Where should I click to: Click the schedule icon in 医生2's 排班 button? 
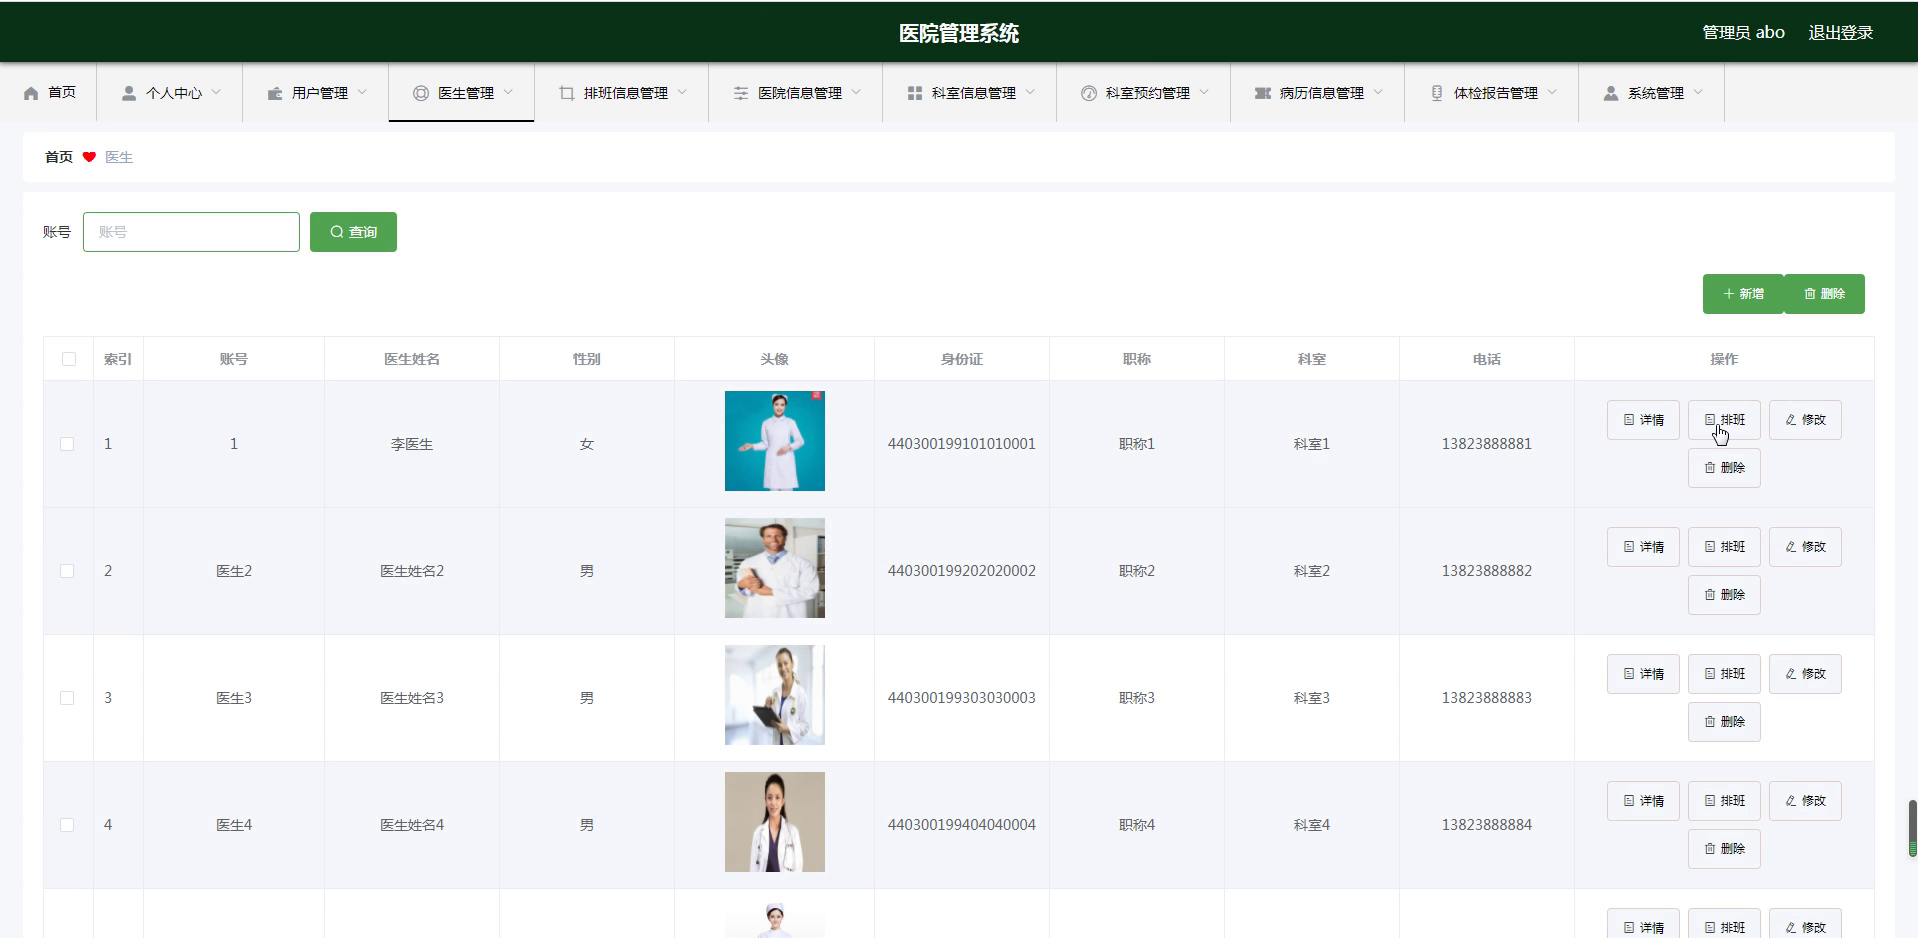pos(1710,547)
